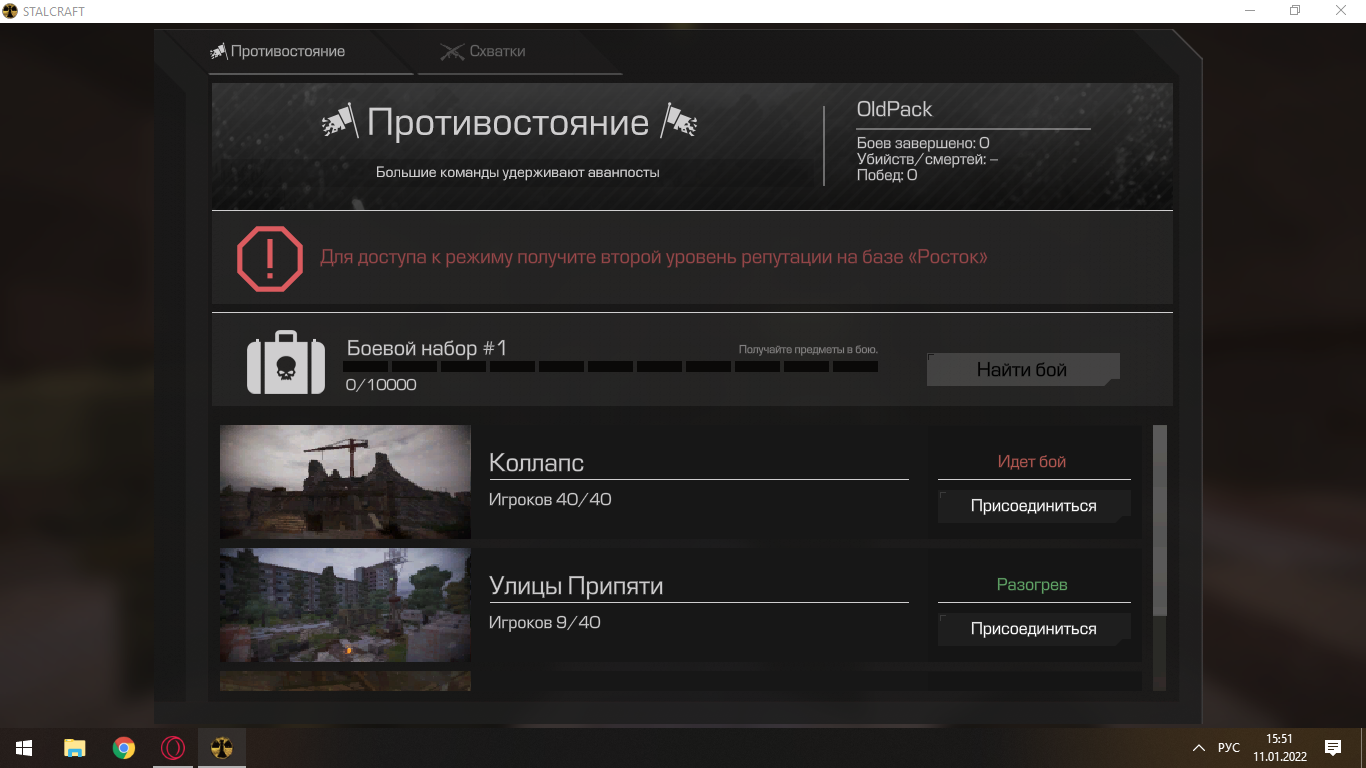This screenshot has height=768, width=1366.
Task: Click the map list vertical scrollbar
Action: click(x=1160, y=520)
